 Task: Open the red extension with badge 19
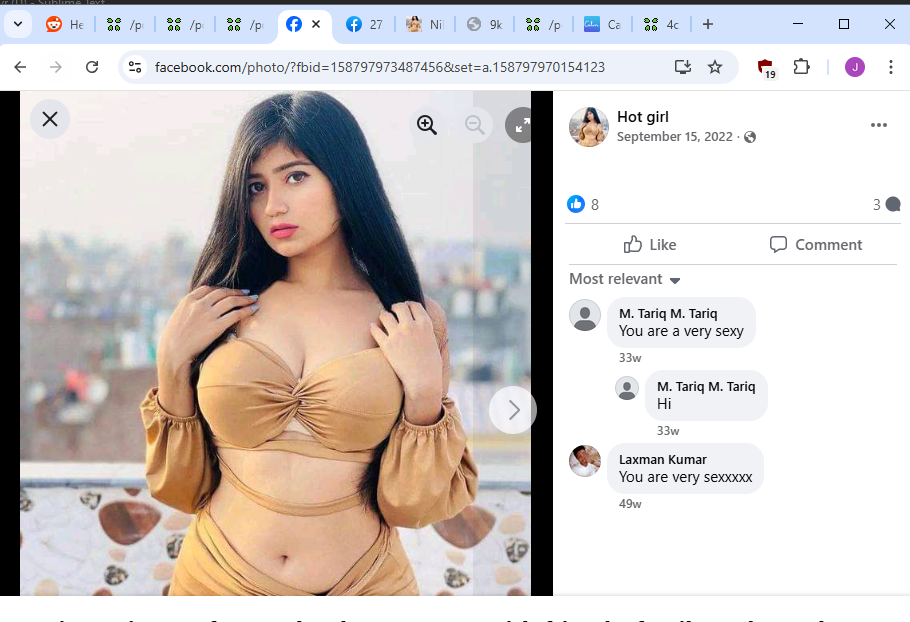coord(767,68)
